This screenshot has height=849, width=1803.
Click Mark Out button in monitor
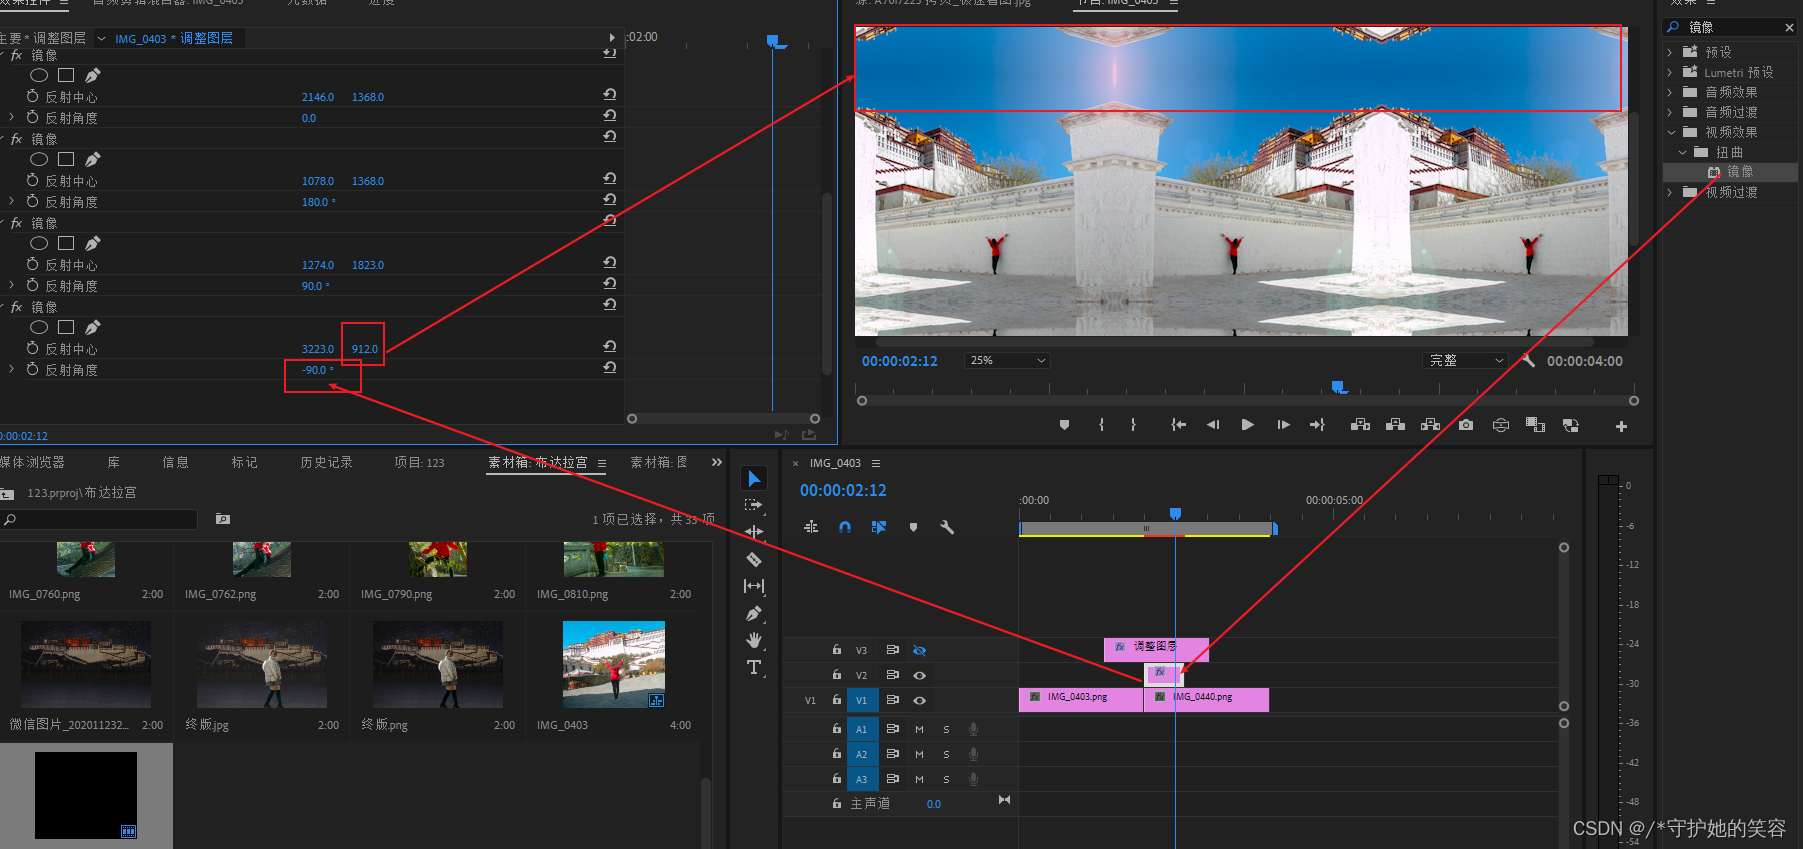[1133, 425]
